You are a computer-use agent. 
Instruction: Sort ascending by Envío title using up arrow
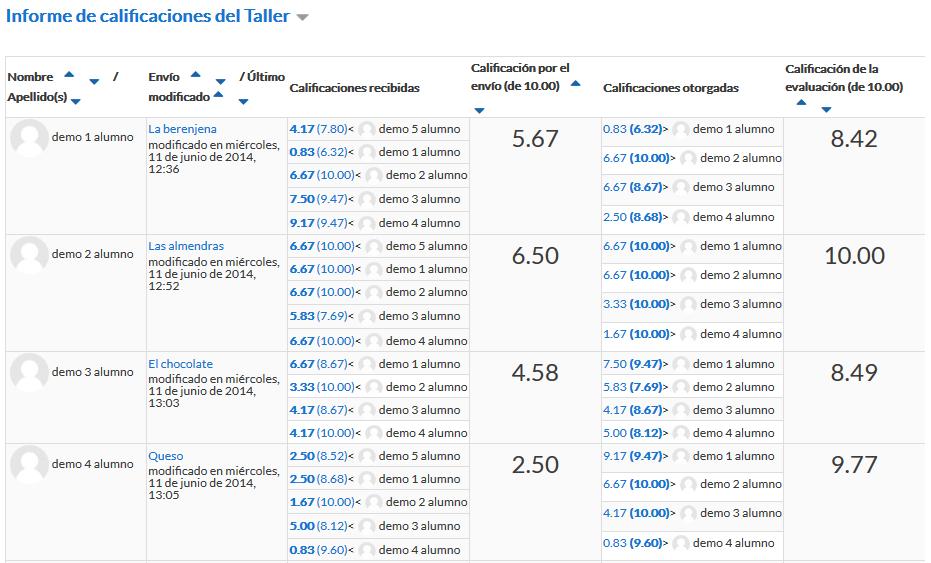pyautogui.click(x=195, y=75)
